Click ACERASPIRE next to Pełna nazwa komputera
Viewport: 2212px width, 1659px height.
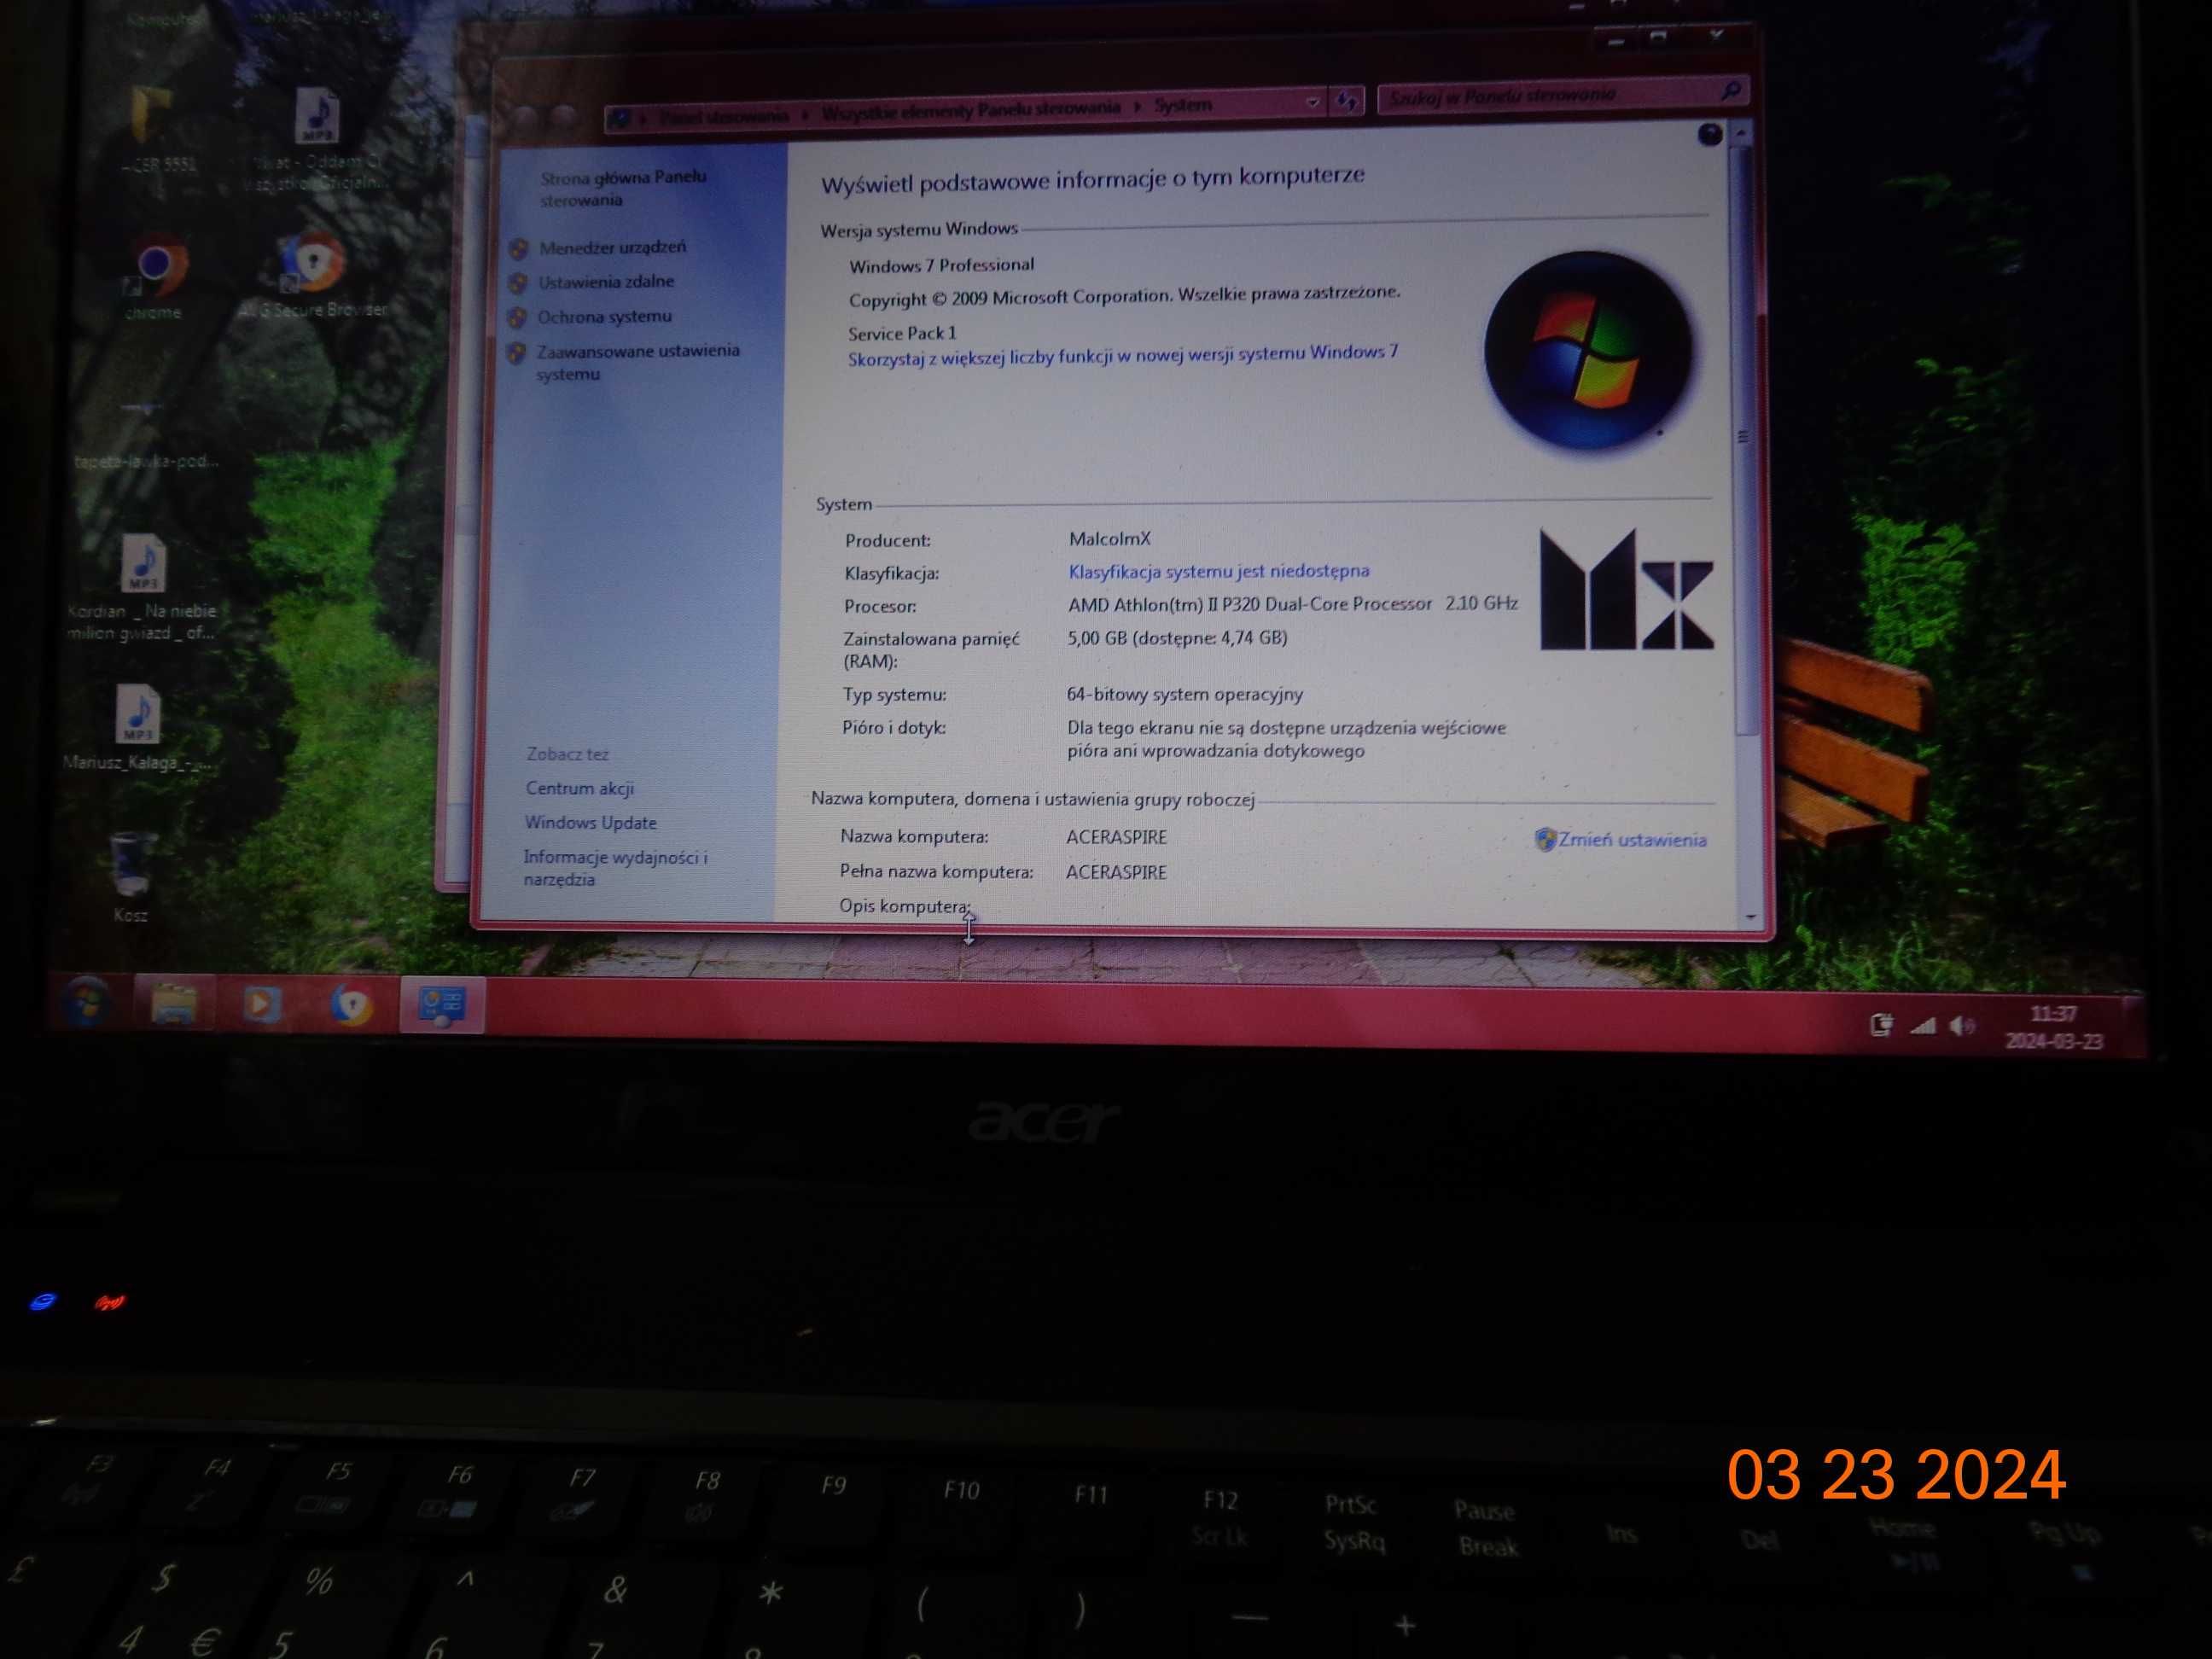coord(1116,872)
